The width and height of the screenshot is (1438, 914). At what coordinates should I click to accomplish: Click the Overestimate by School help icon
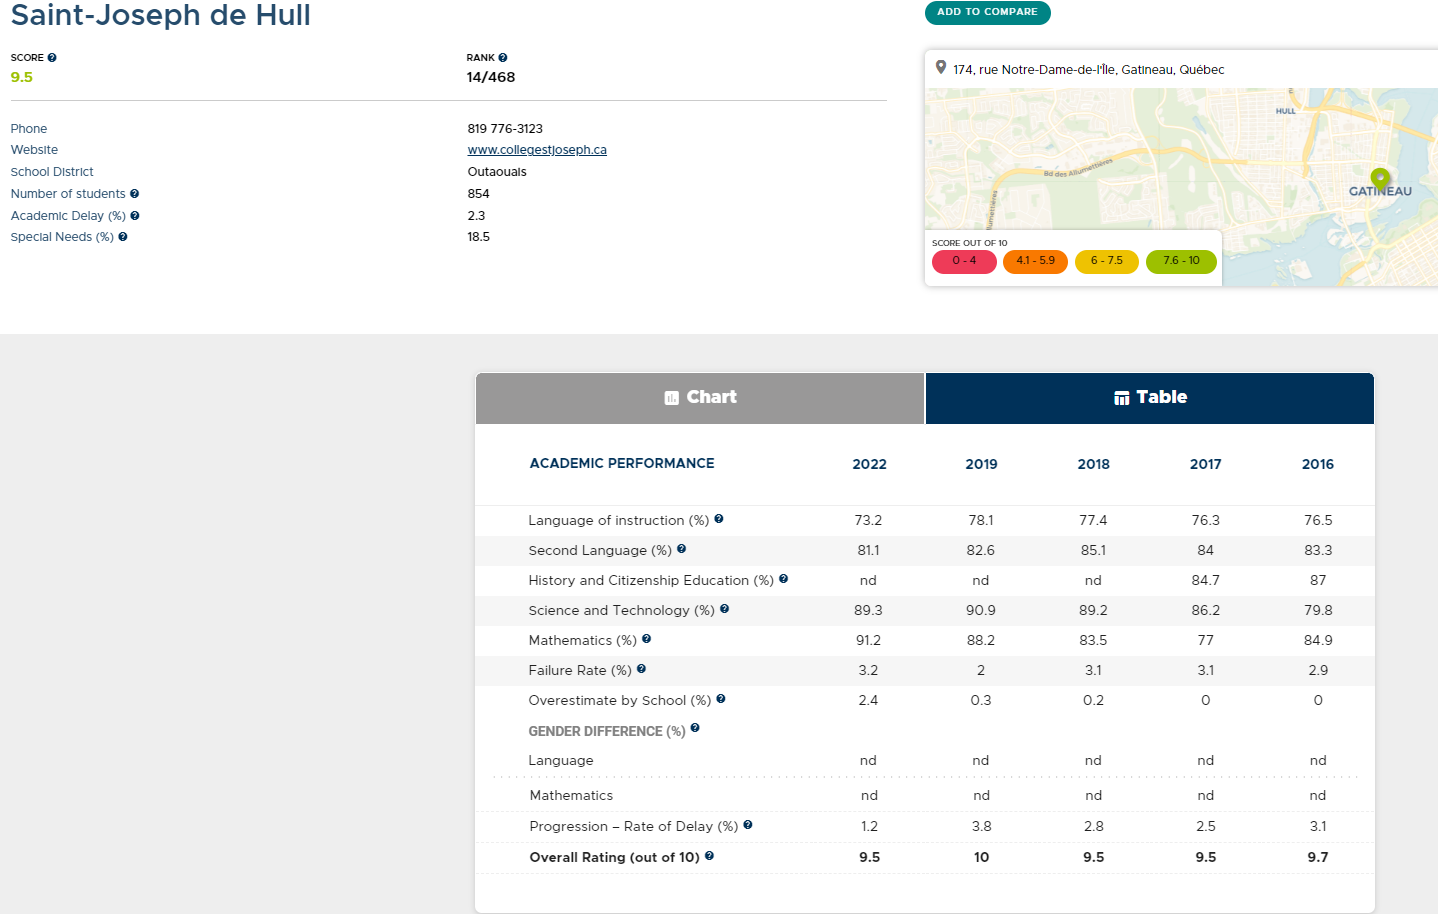coord(720,699)
